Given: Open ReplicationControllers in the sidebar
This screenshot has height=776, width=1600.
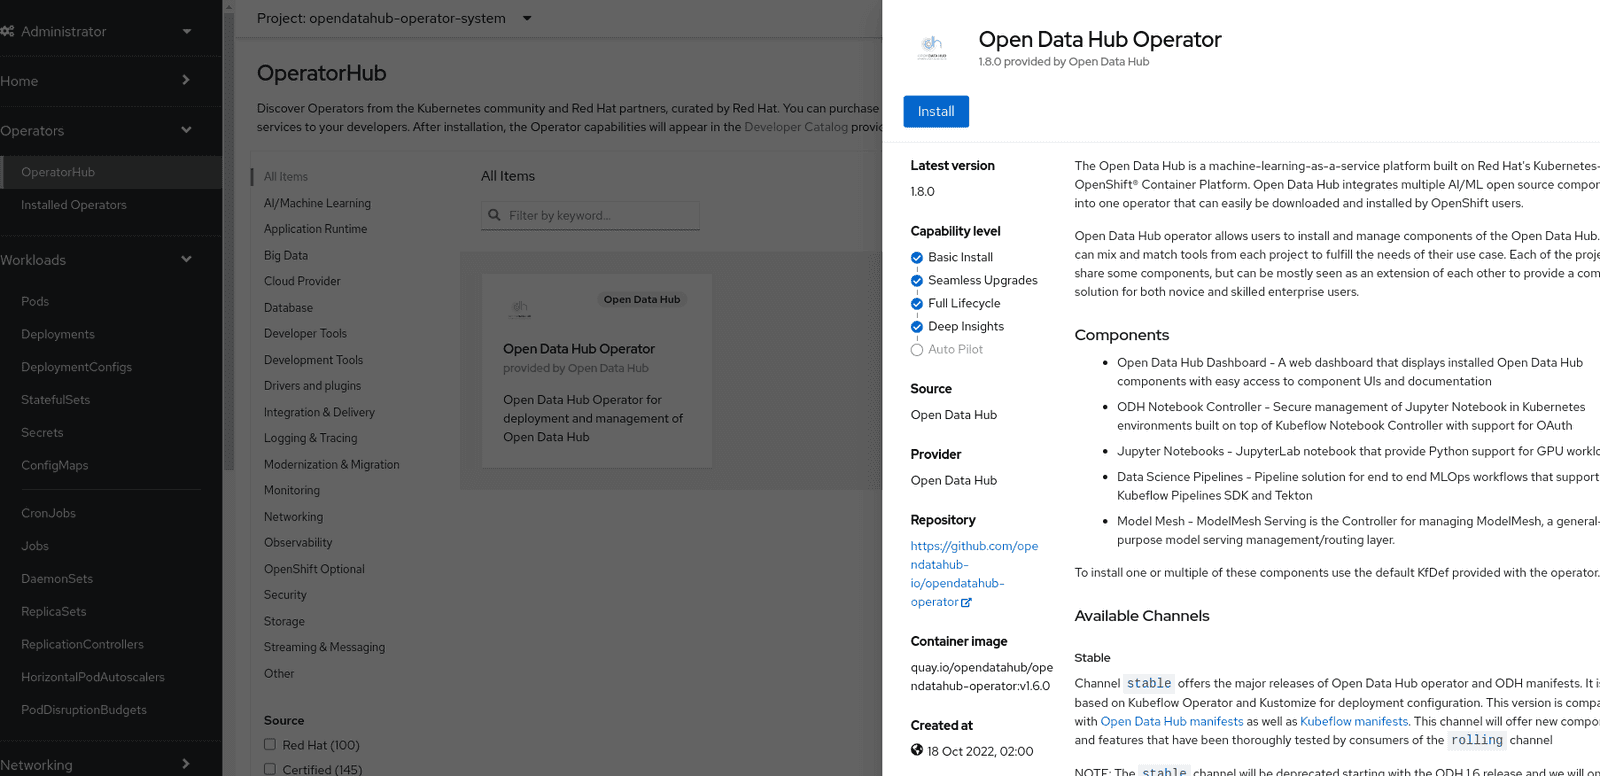Looking at the screenshot, I should coord(82,645).
